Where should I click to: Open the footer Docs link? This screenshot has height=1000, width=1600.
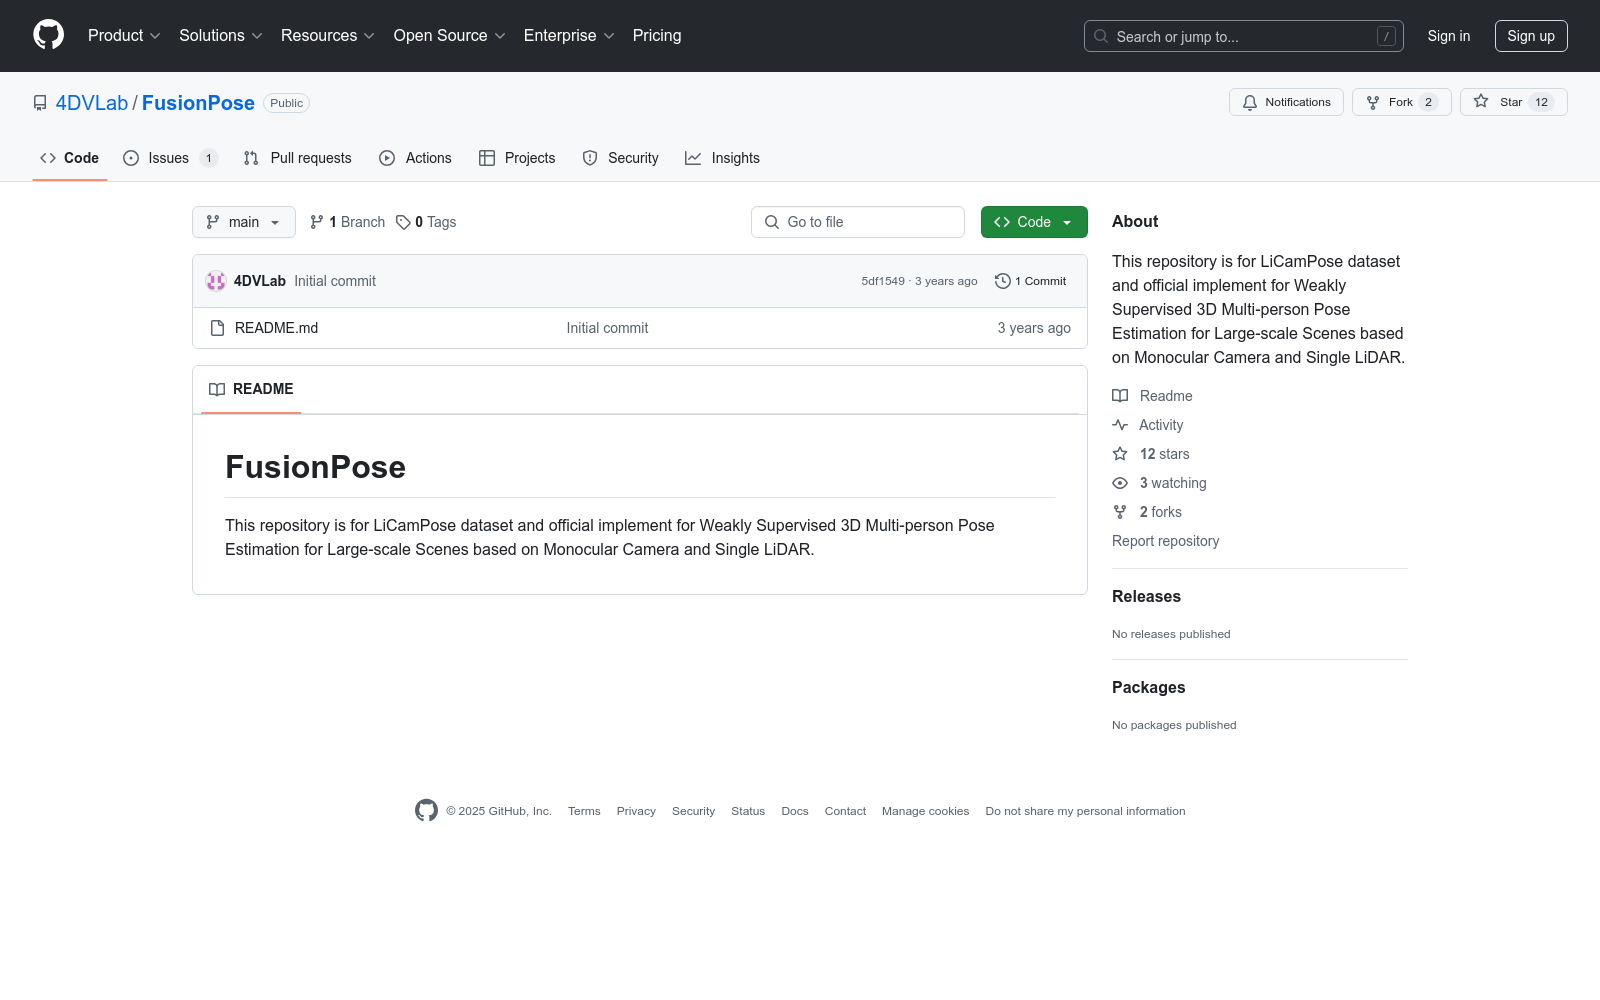click(x=795, y=811)
